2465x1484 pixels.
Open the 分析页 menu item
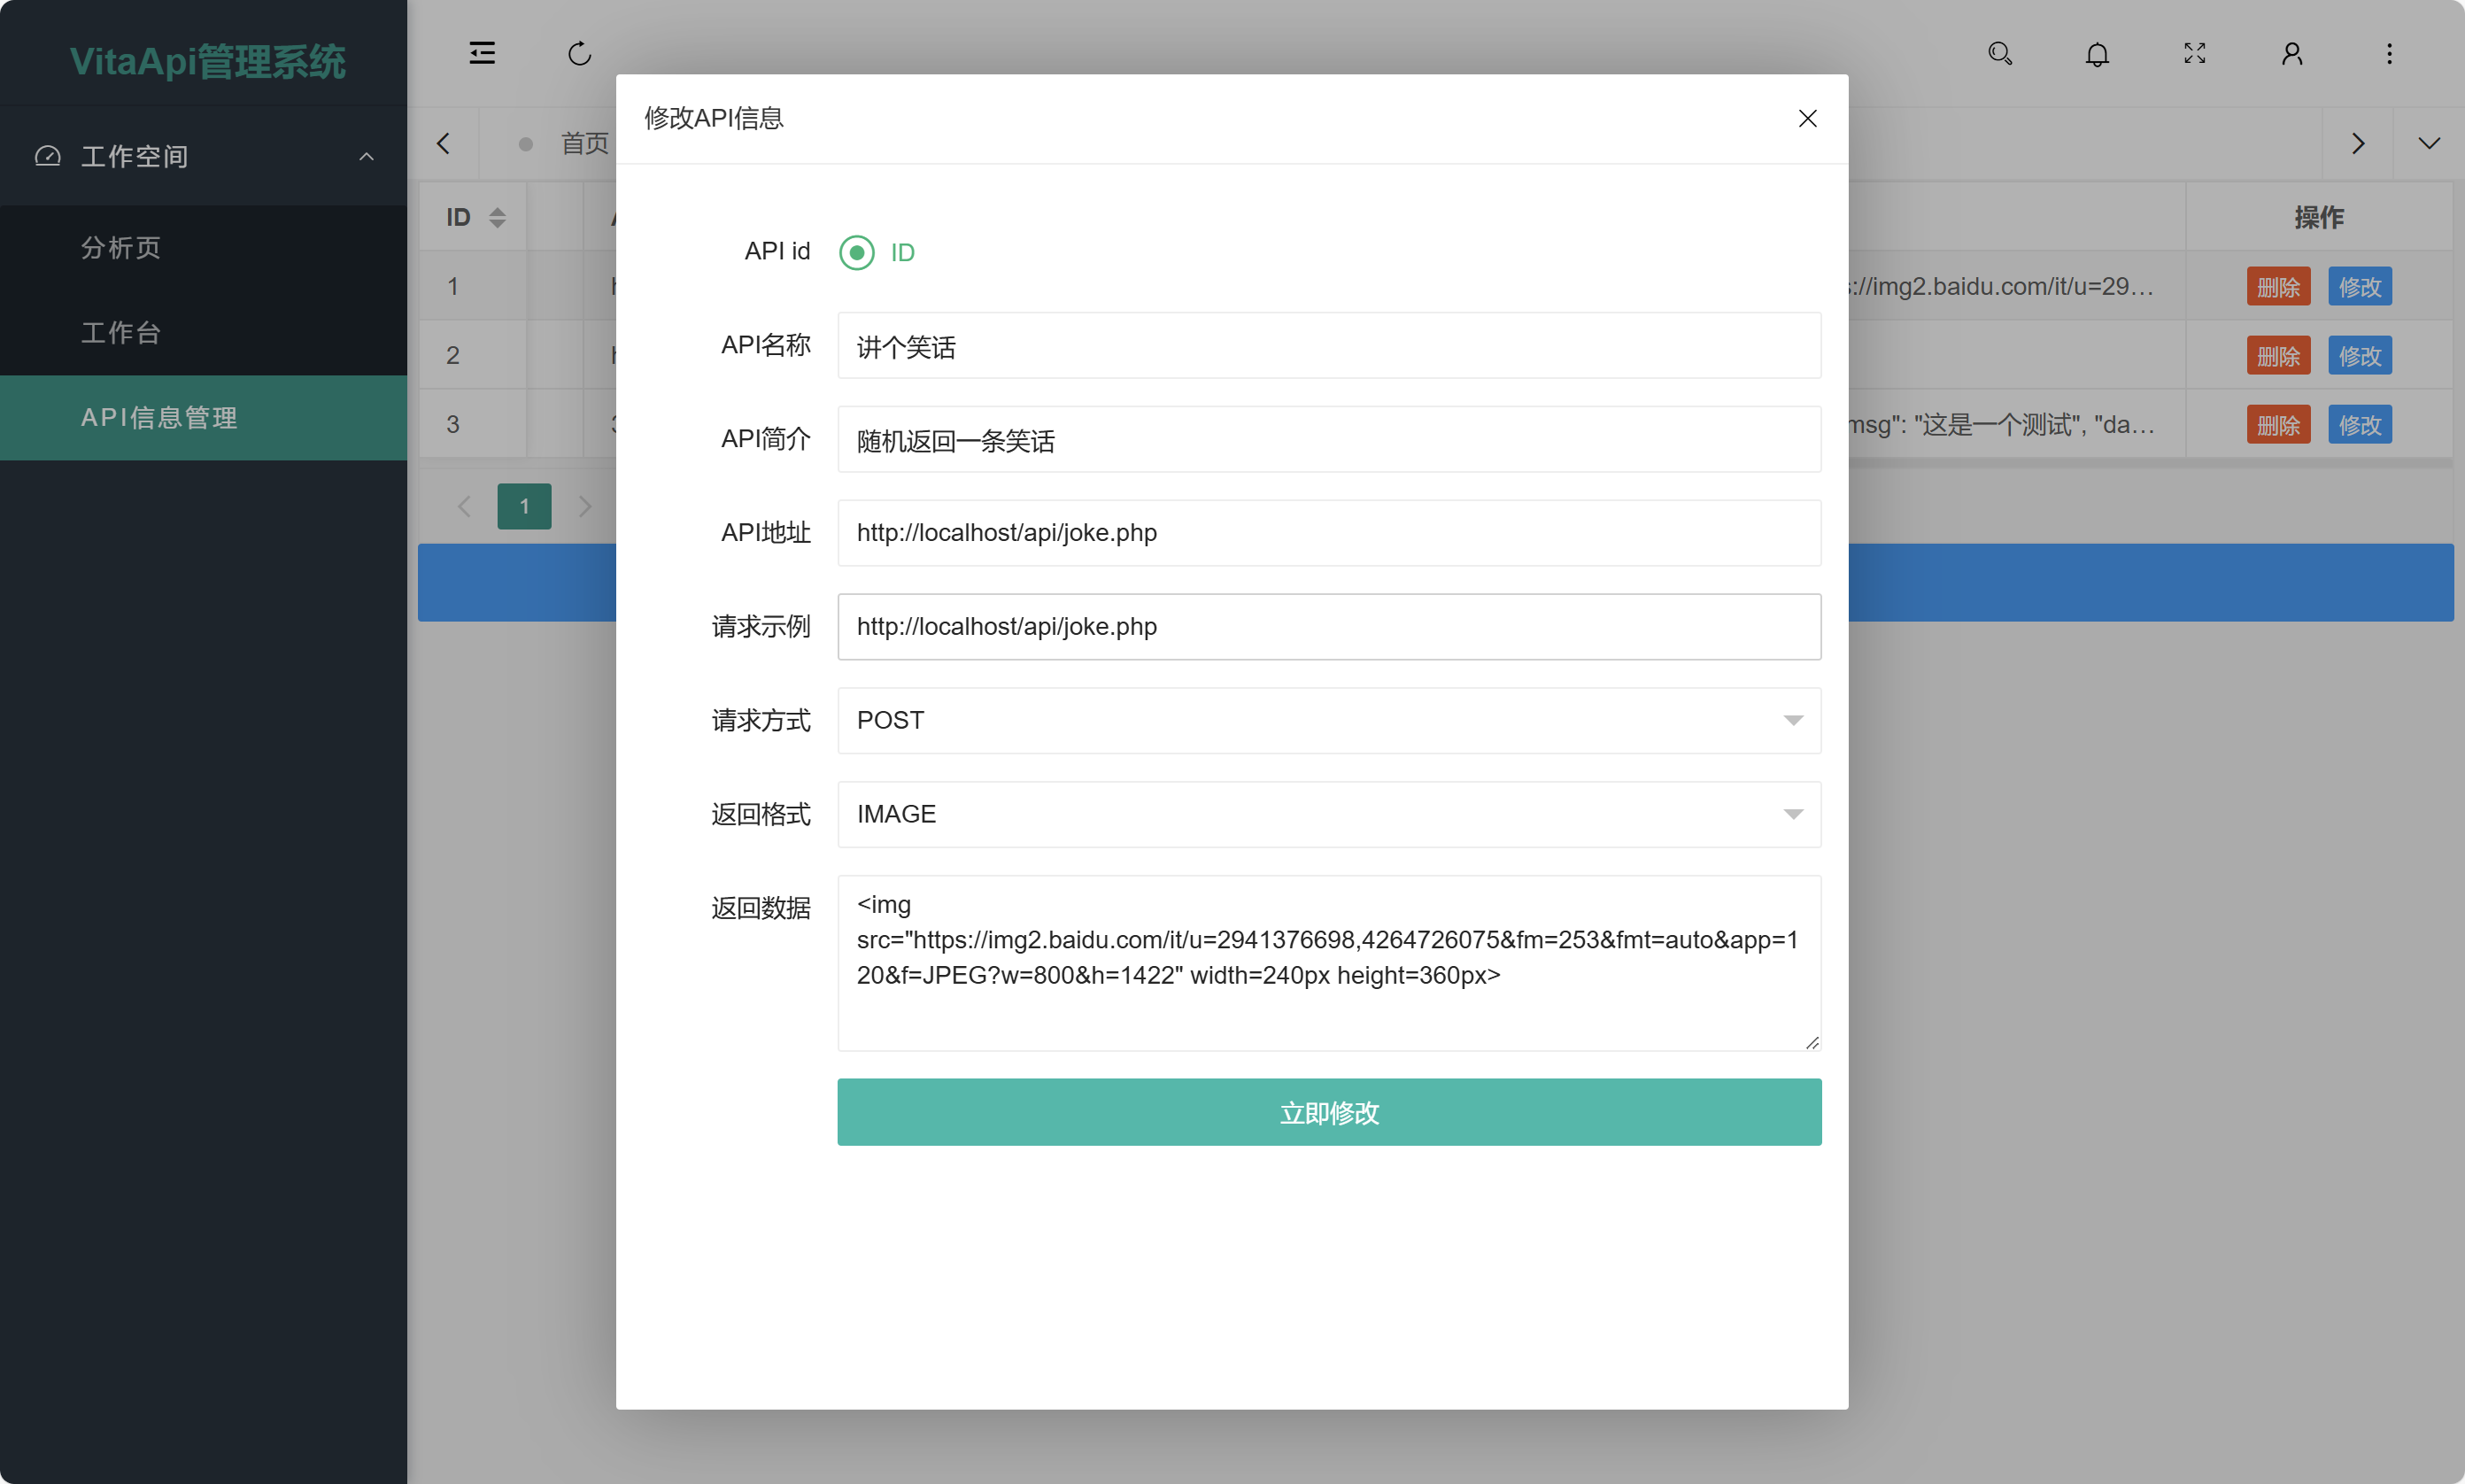(121, 248)
